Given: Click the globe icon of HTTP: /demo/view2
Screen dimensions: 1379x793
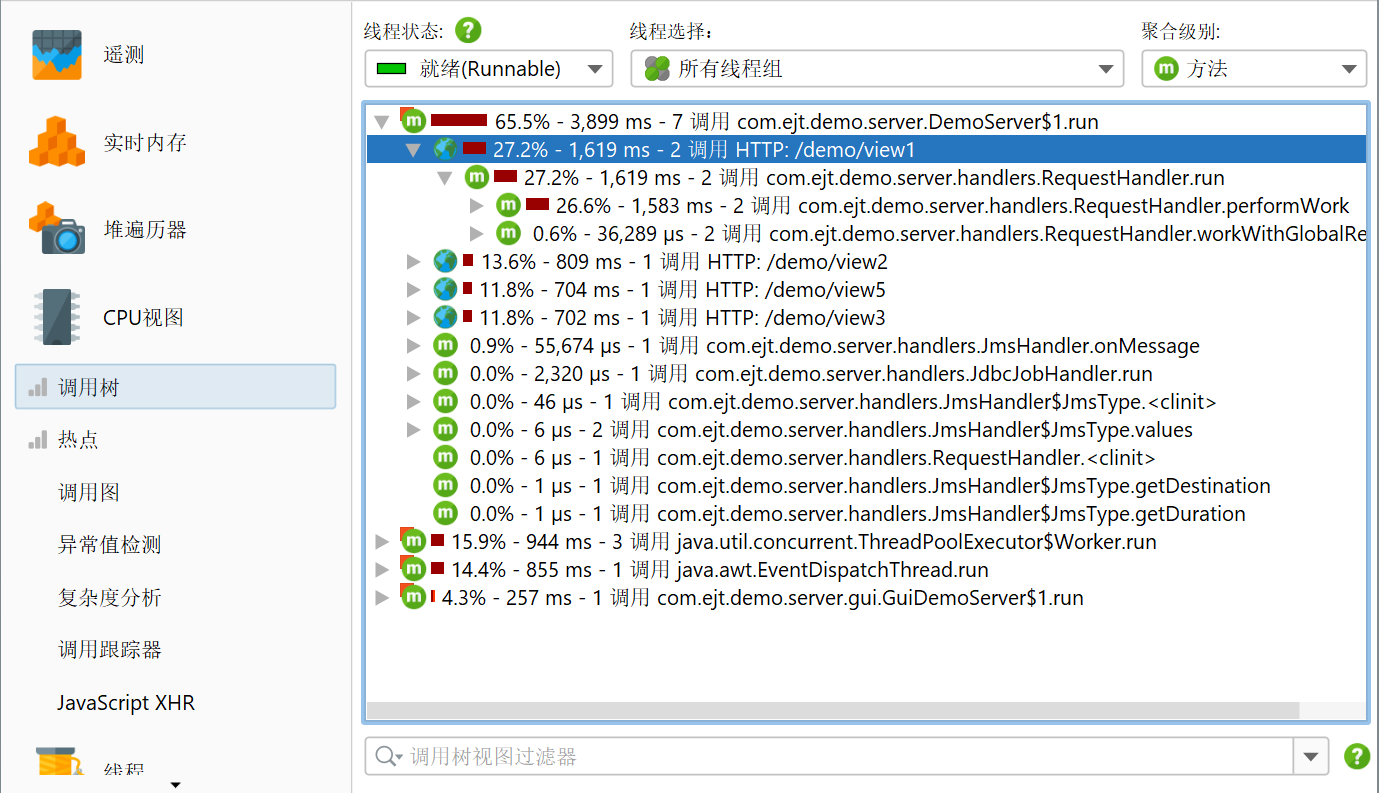Looking at the screenshot, I should 445,262.
